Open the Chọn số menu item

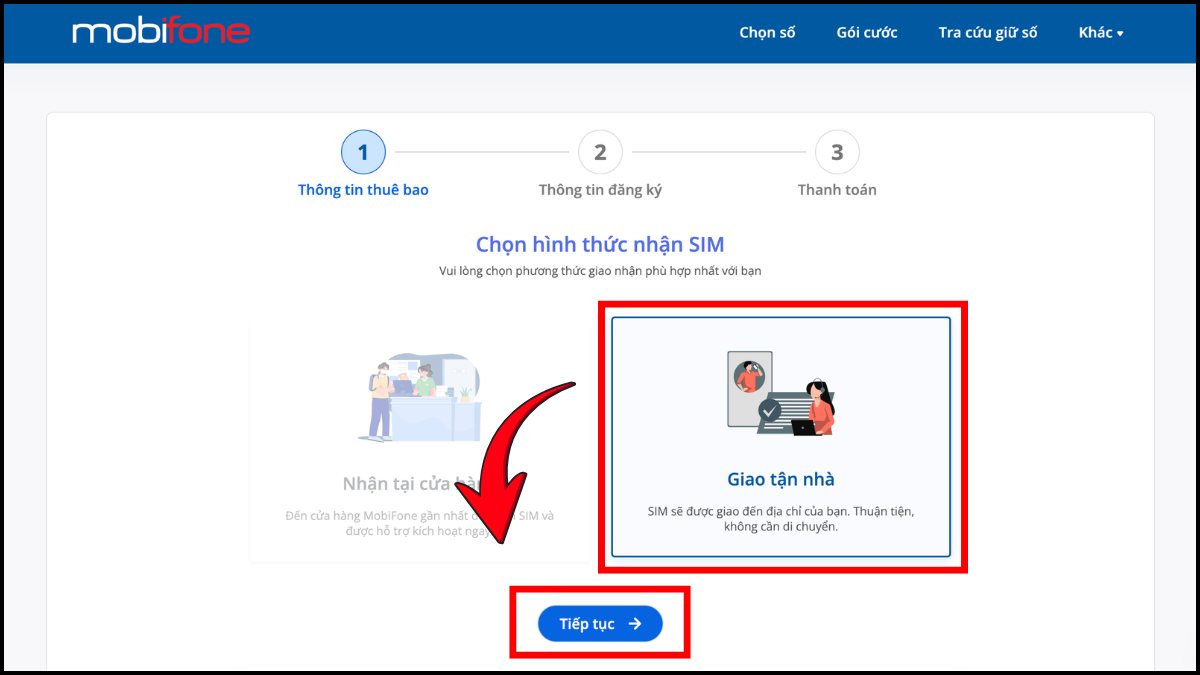click(767, 32)
